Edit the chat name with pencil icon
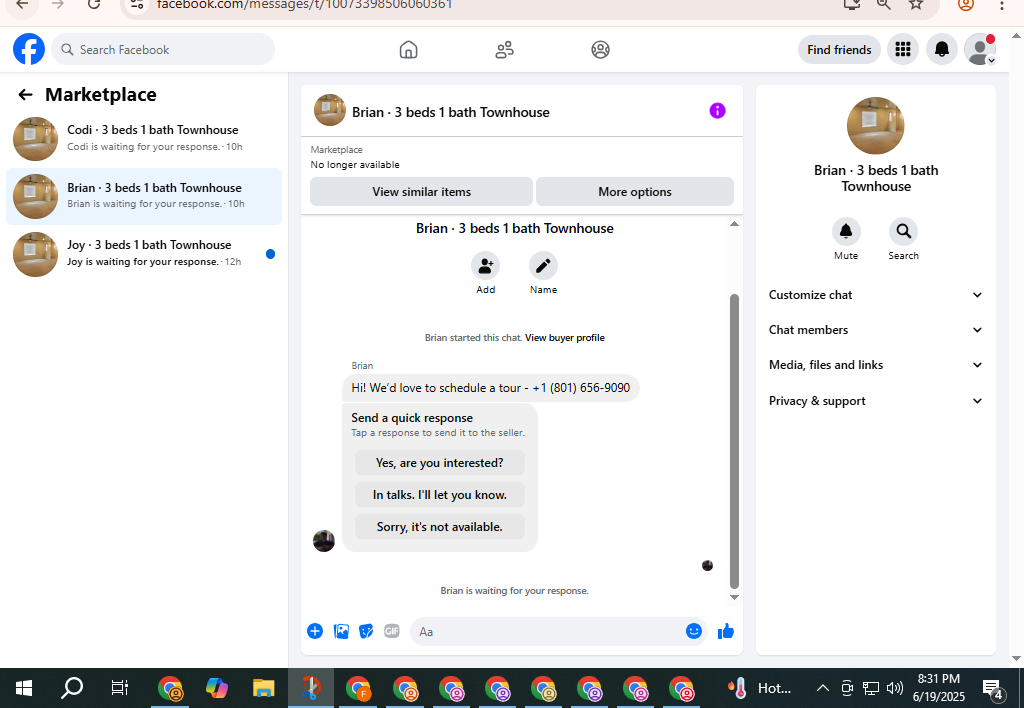 543,266
